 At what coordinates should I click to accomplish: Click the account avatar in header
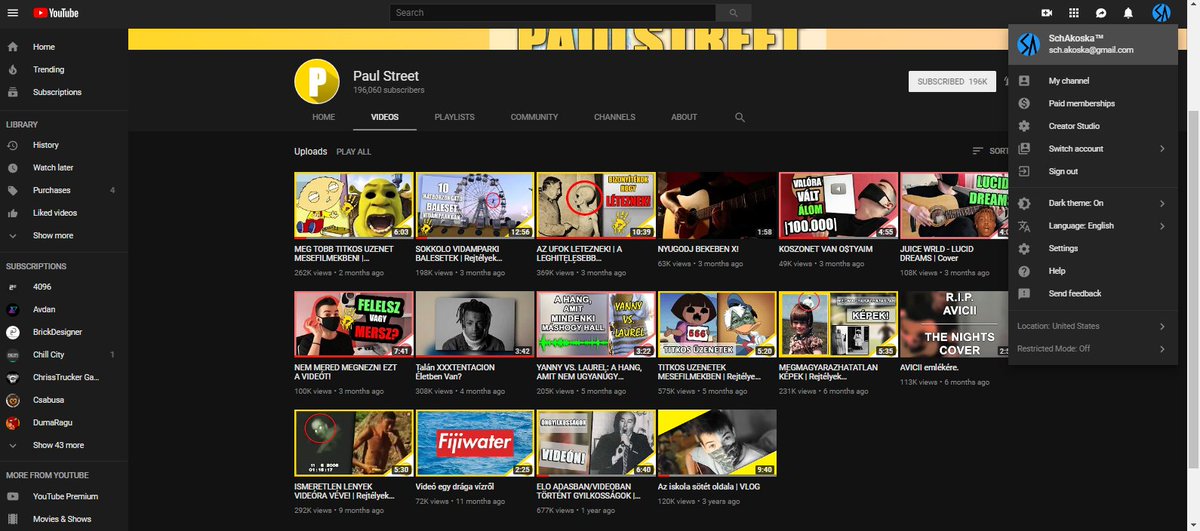coord(1161,13)
